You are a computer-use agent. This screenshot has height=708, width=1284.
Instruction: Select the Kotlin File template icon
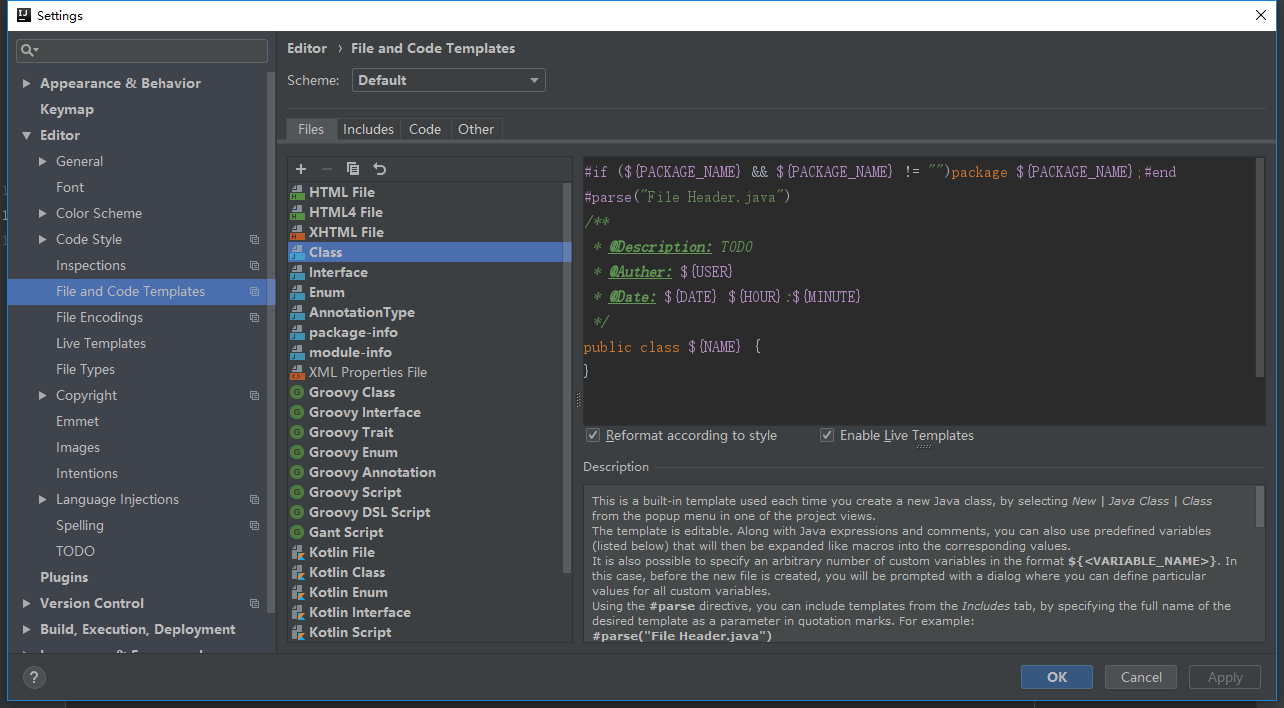pyautogui.click(x=297, y=552)
